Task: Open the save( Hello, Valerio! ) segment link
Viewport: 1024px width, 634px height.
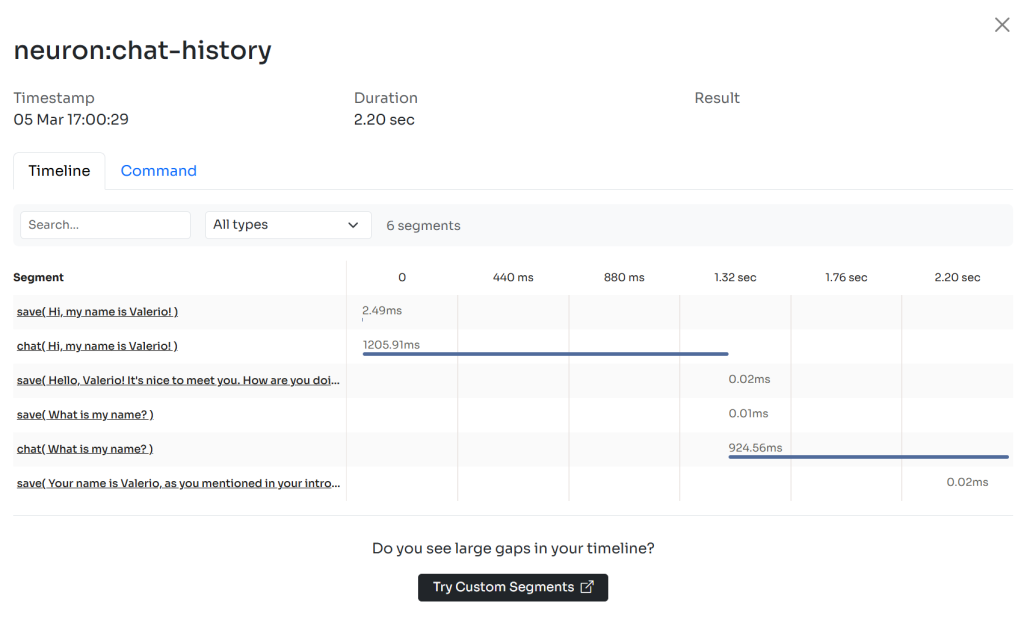Action: tap(178, 380)
